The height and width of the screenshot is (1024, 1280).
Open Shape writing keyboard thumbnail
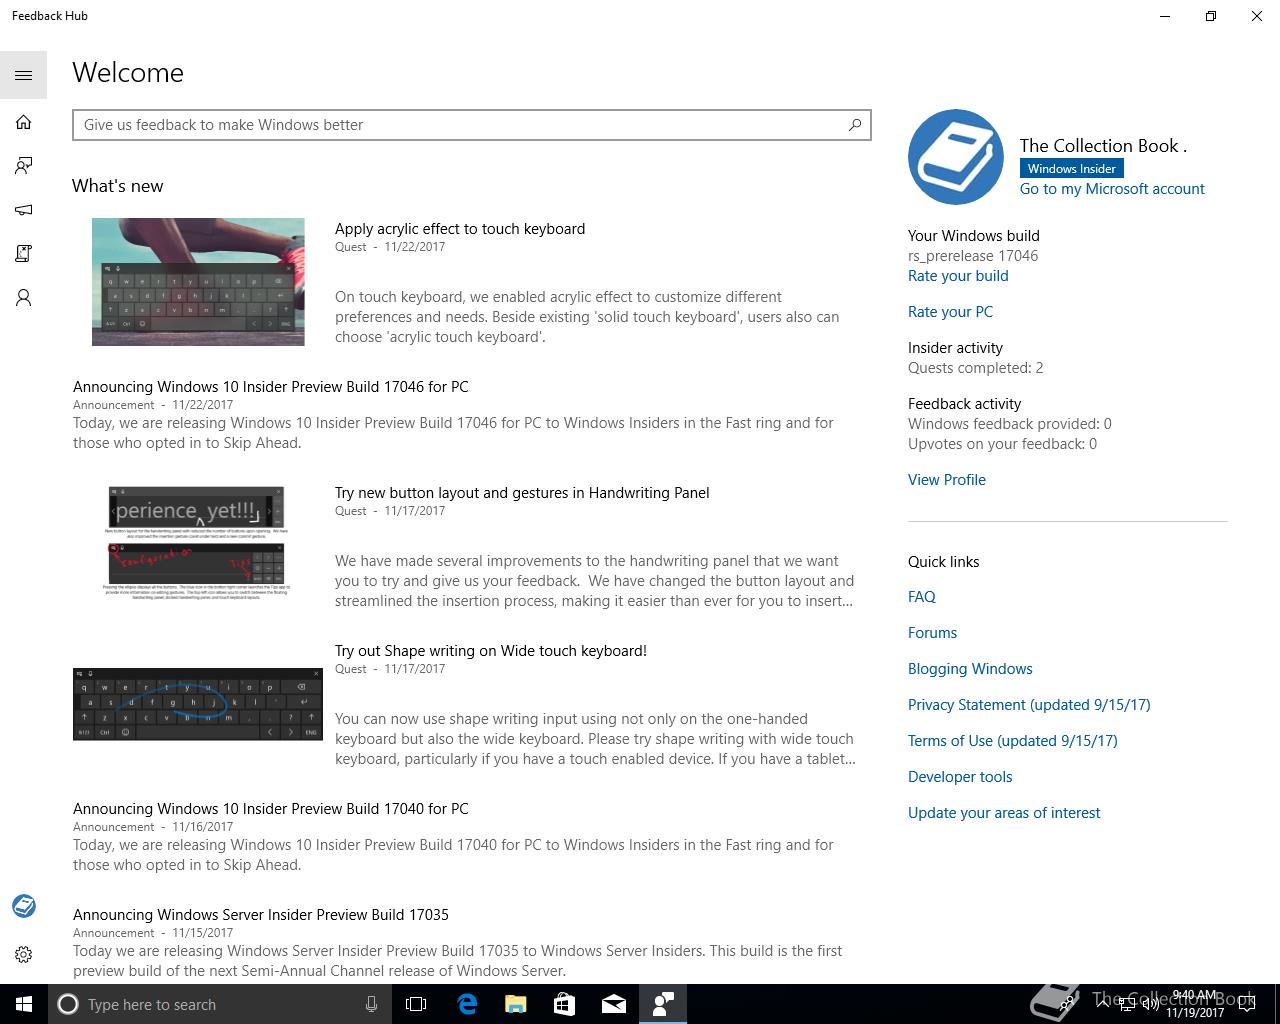point(198,704)
